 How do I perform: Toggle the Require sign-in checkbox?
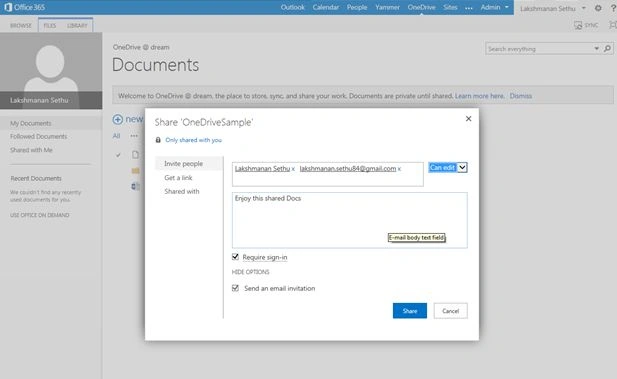click(235, 257)
